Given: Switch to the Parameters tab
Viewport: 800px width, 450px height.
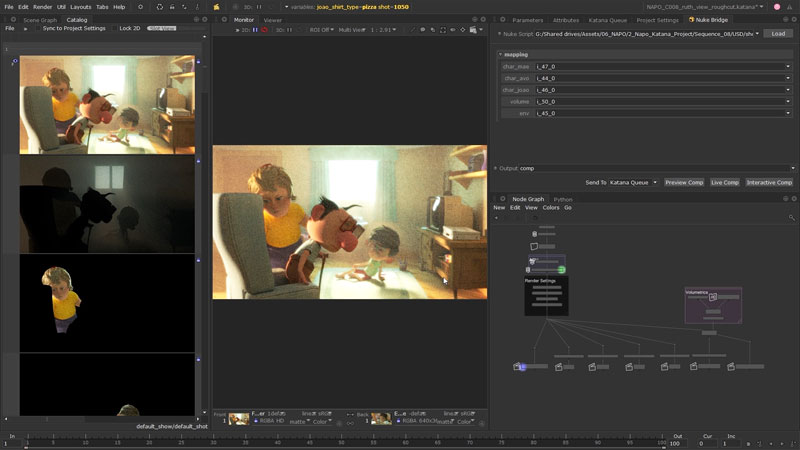Looking at the screenshot, I should click(528, 20).
